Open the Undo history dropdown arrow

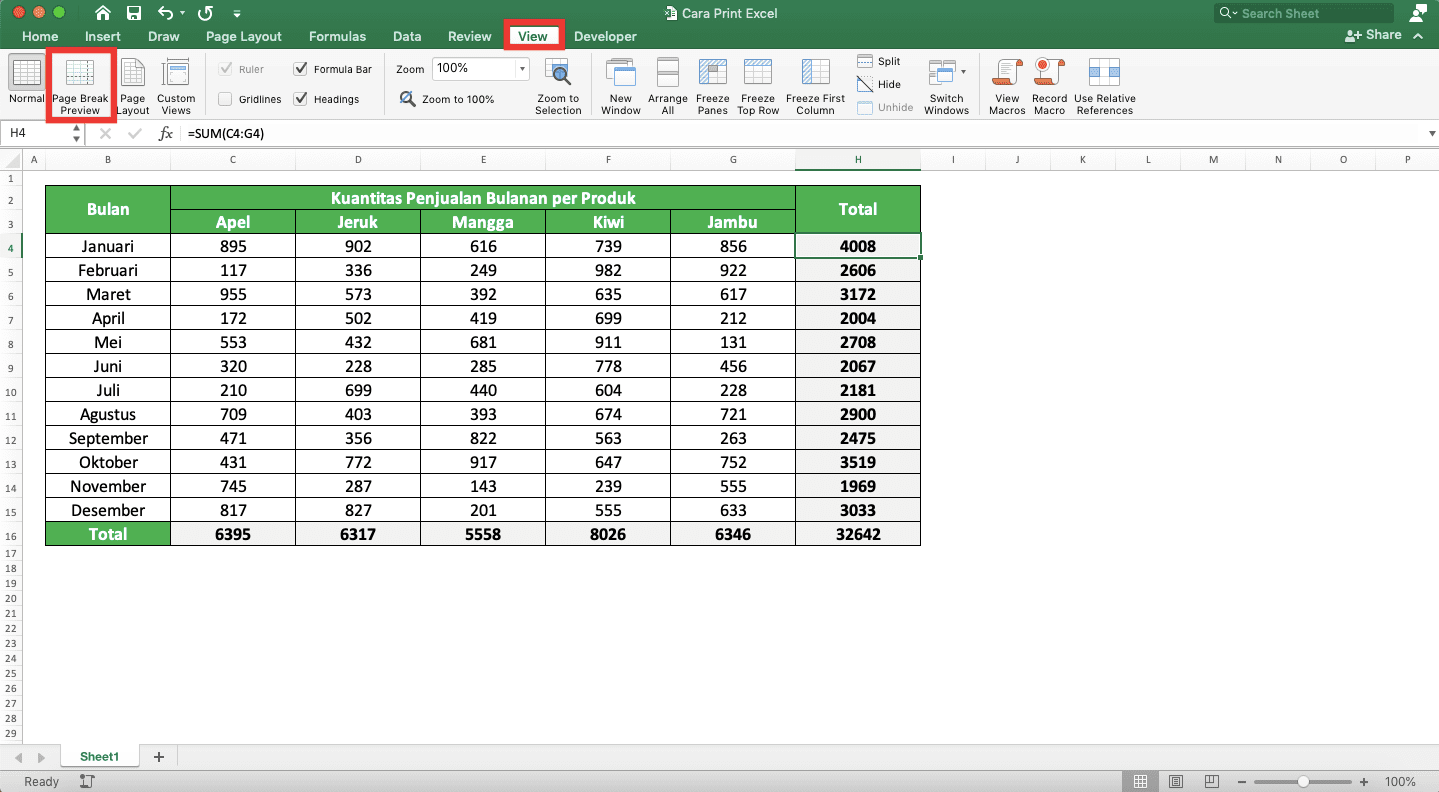[182, 14]
